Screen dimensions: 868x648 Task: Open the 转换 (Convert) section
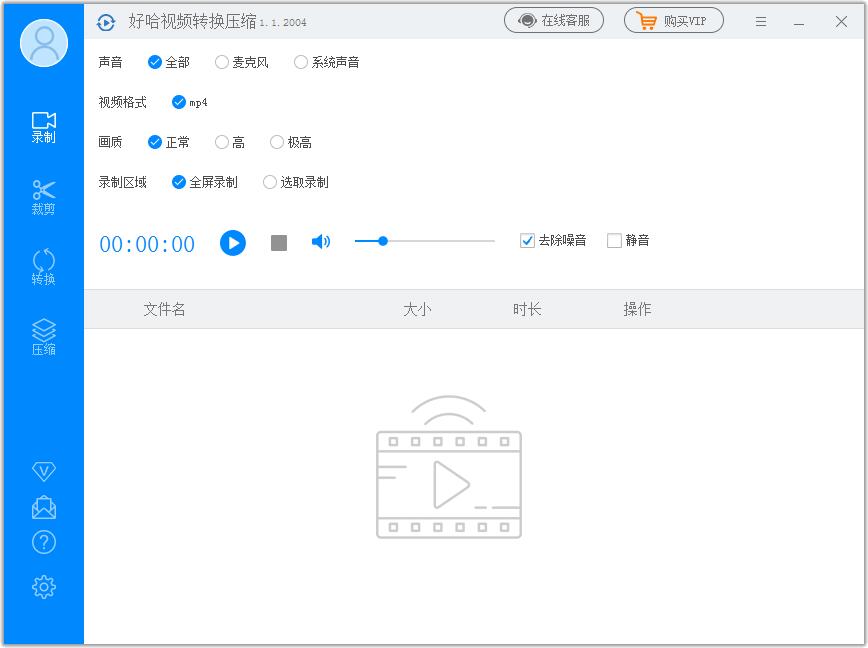[x=43, y=267]
